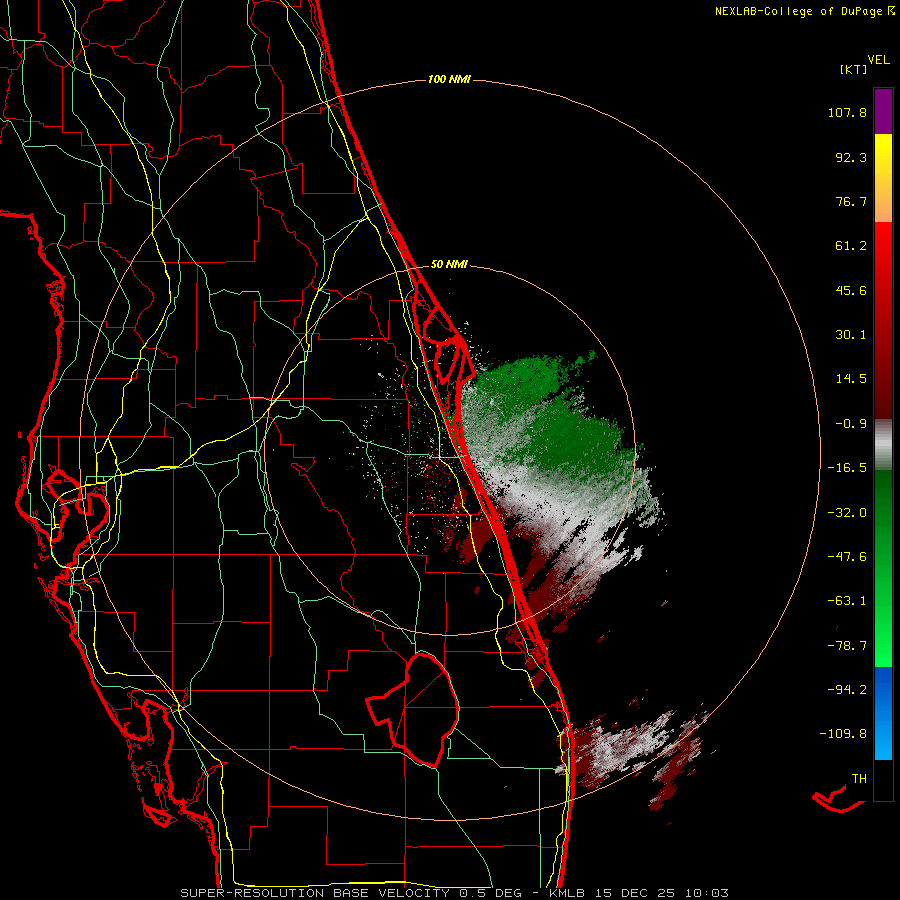Click the 30.1 velocity scale value
This screenshot has height=900, width=900.
pyautogui.click(x=851, y=334)
